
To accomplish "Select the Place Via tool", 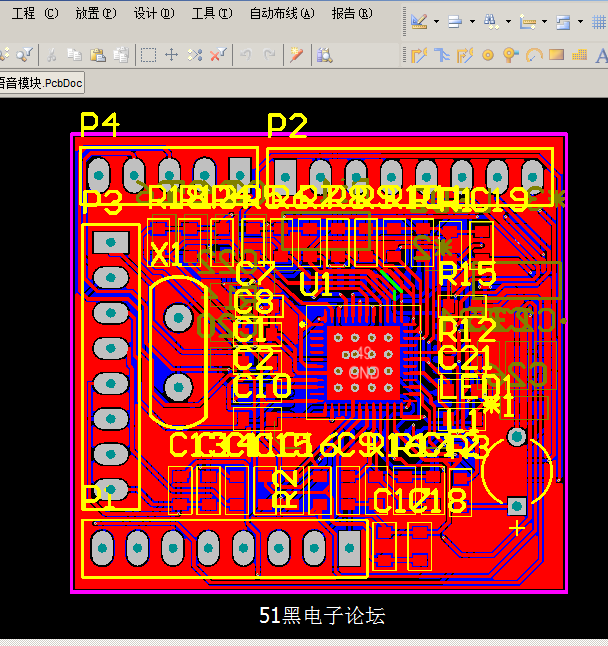I will point(510,54).
